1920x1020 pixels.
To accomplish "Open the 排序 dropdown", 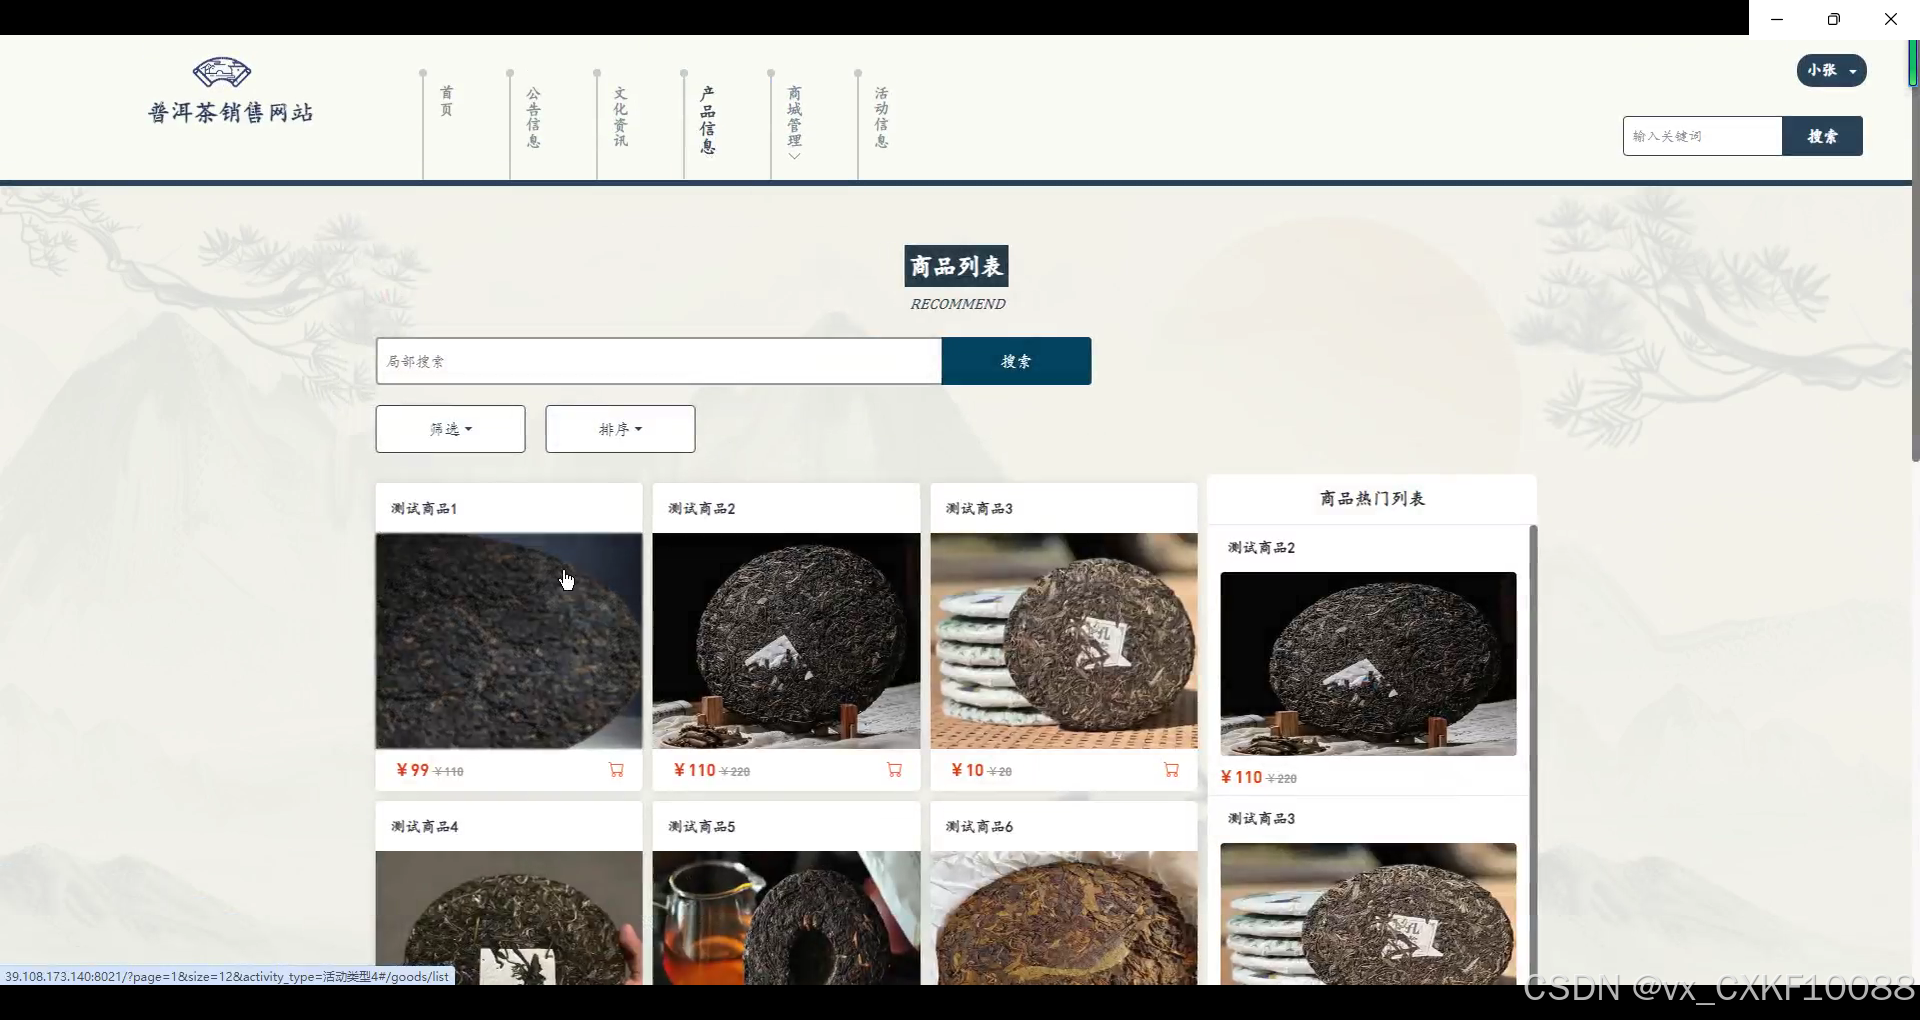I will (620, 429).
